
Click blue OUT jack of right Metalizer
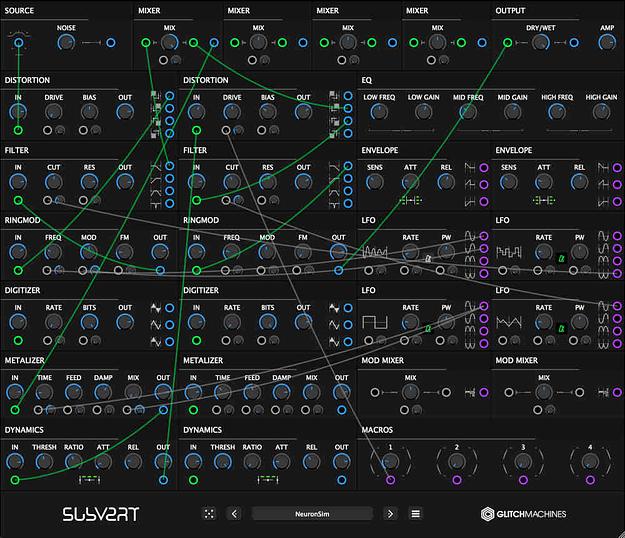pyautogui.click(x=342, y=410)
